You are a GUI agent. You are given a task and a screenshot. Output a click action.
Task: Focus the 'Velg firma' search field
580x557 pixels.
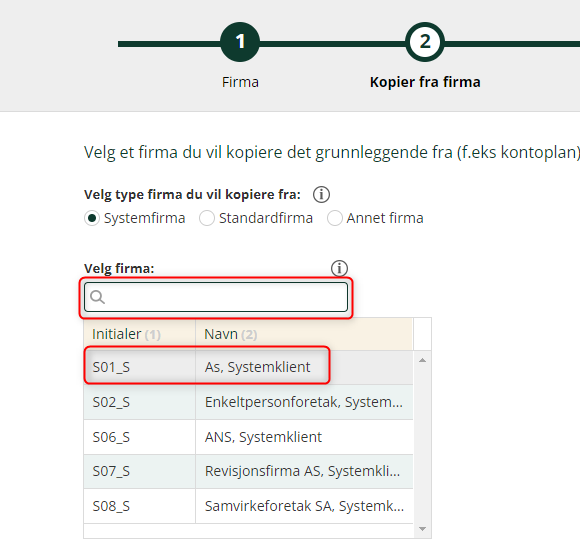pos(216,297)
